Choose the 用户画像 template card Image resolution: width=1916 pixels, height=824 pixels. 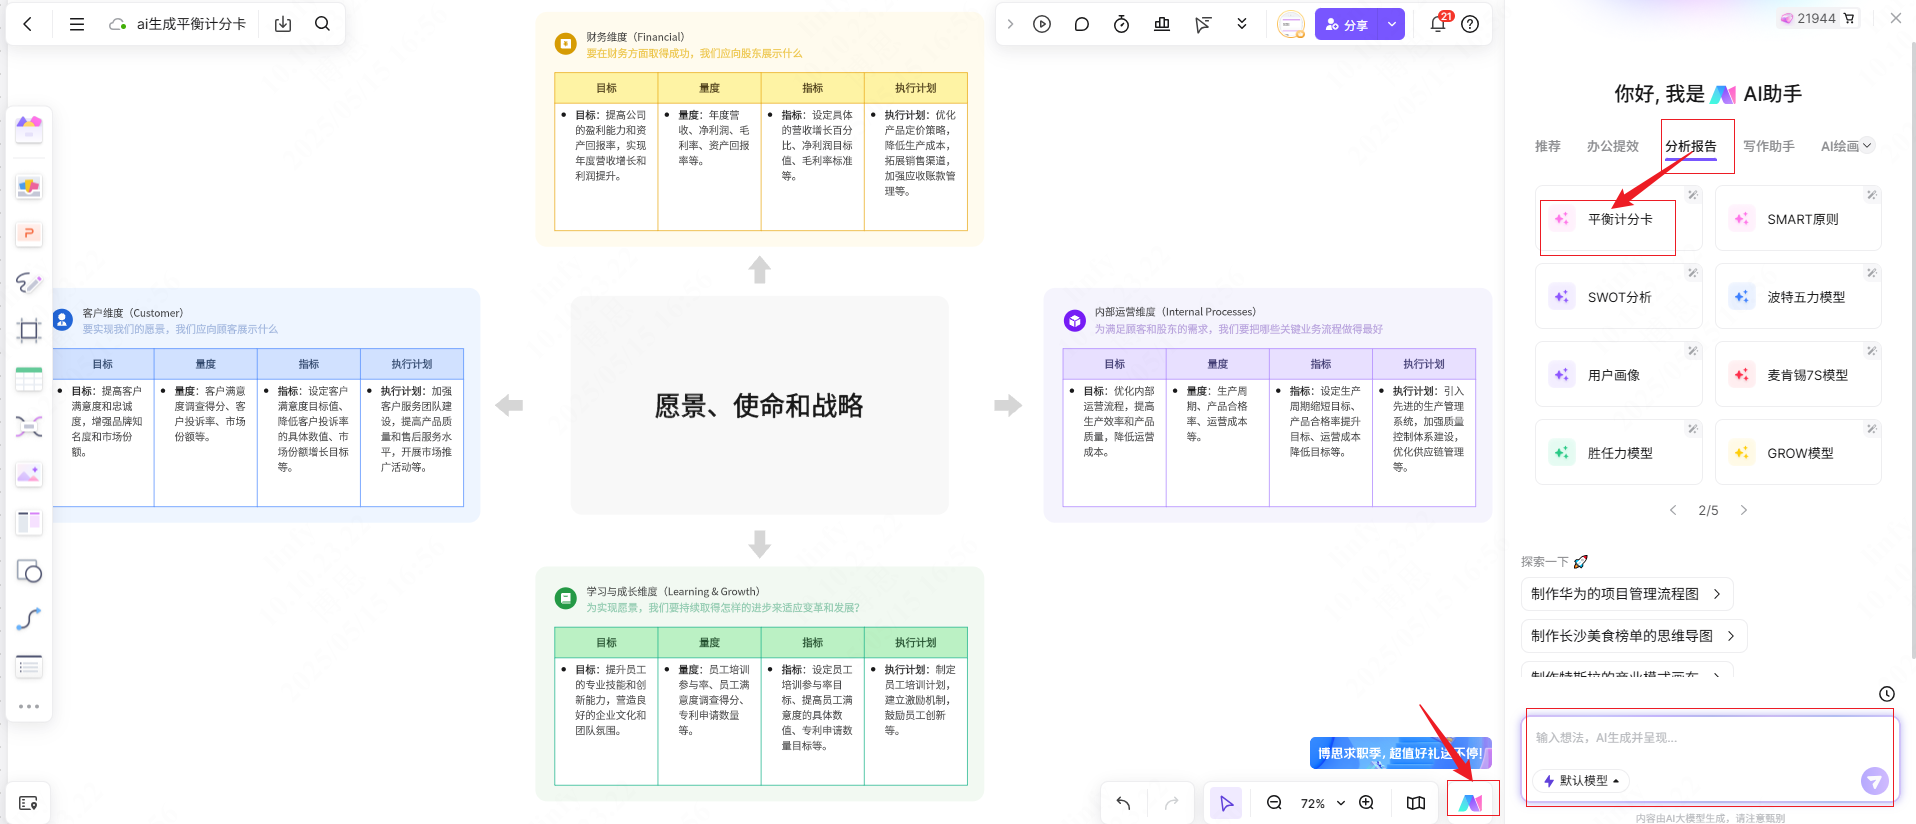[1619, 375]
